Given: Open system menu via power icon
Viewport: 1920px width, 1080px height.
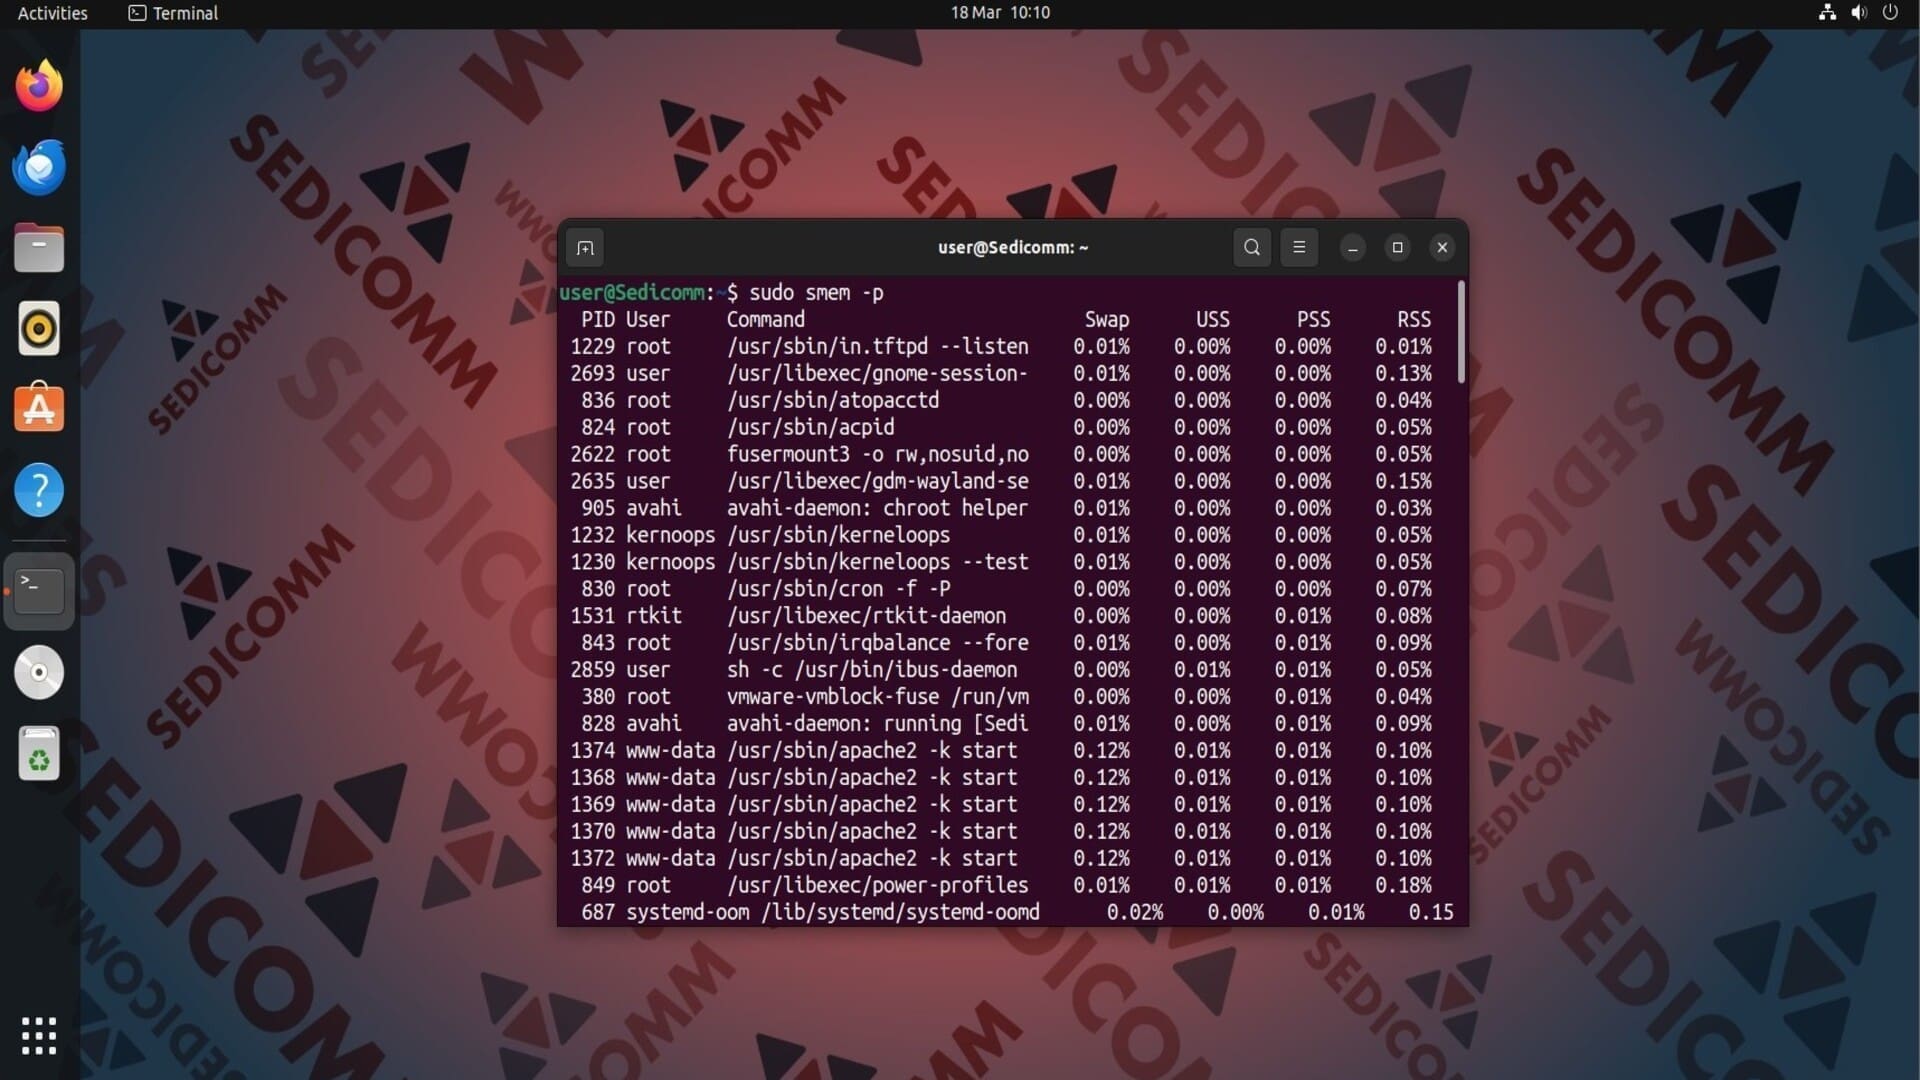Looking at the screenshot, I should coord(1890,13).
